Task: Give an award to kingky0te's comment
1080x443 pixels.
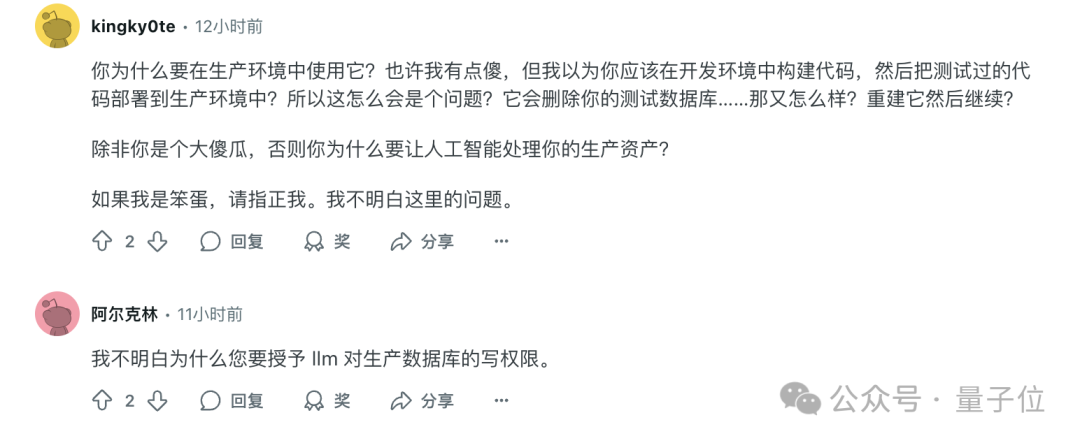Action: click(x=327, y=241)
